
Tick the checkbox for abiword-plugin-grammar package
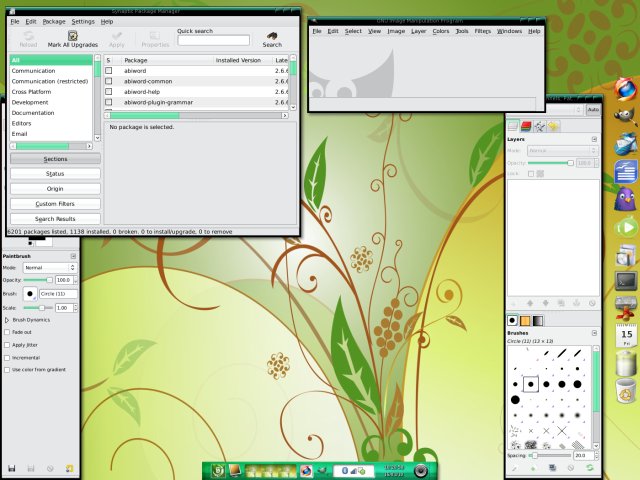[109, 102]
